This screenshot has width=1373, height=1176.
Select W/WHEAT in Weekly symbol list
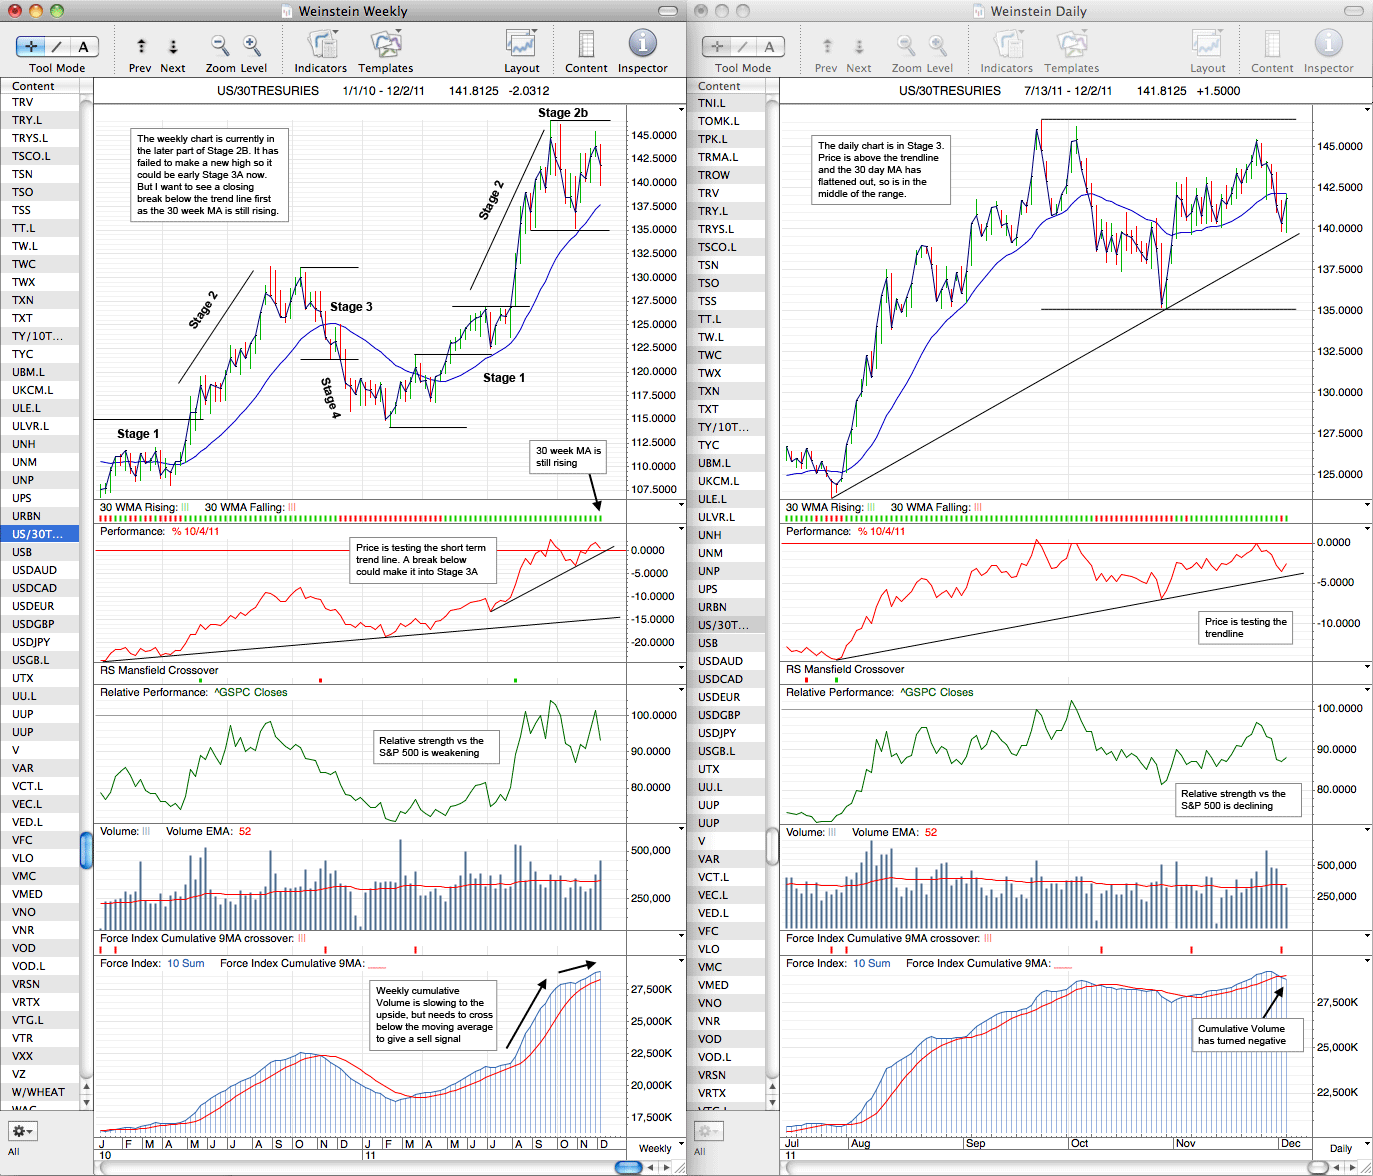pyautogui.click(x=40, y=1092)
